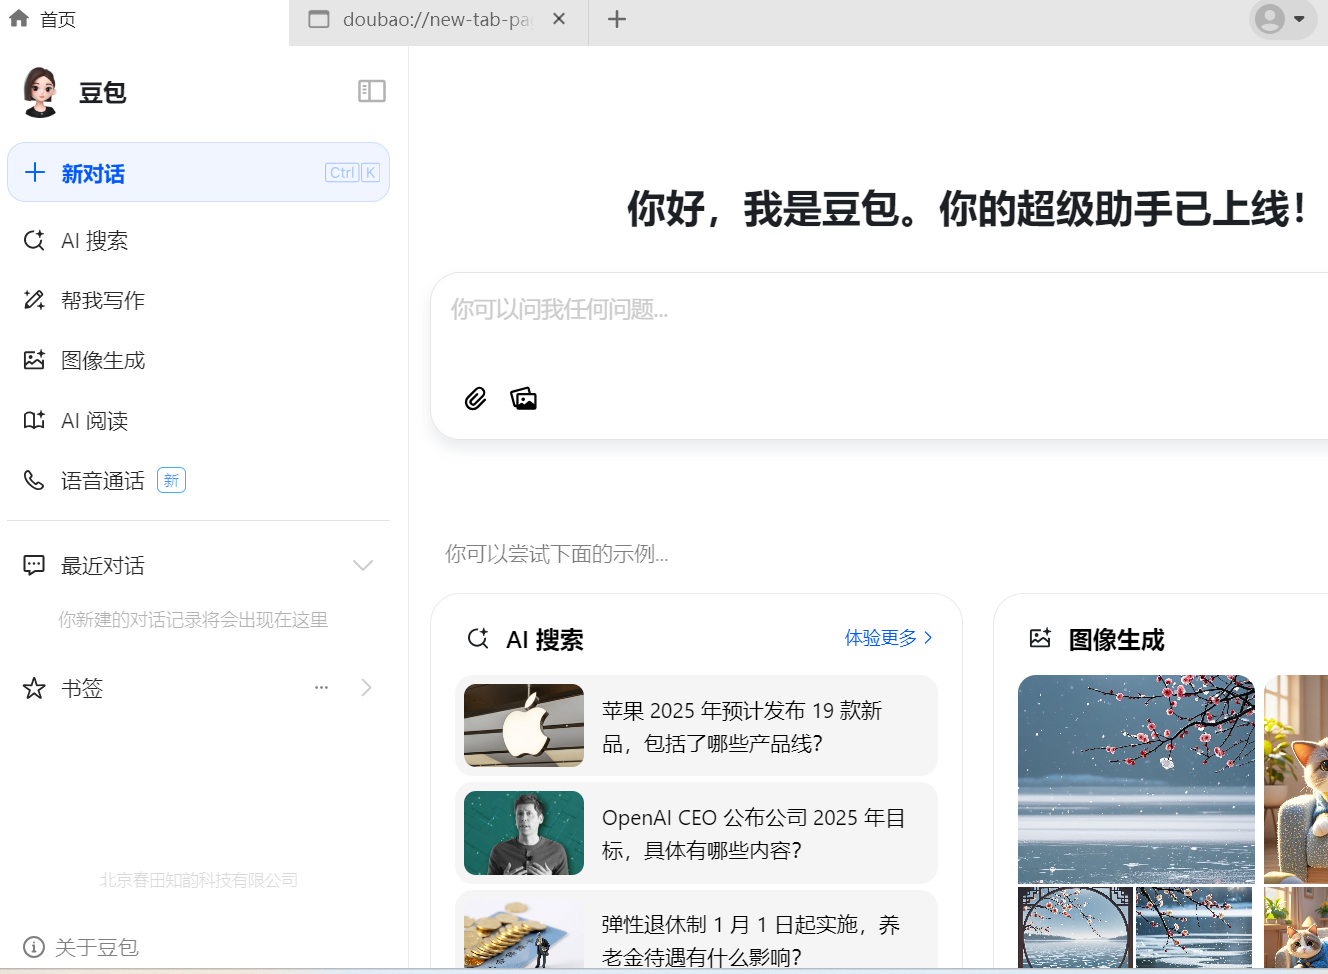Expand the 书签 section arrow

(x=366, y=687)
